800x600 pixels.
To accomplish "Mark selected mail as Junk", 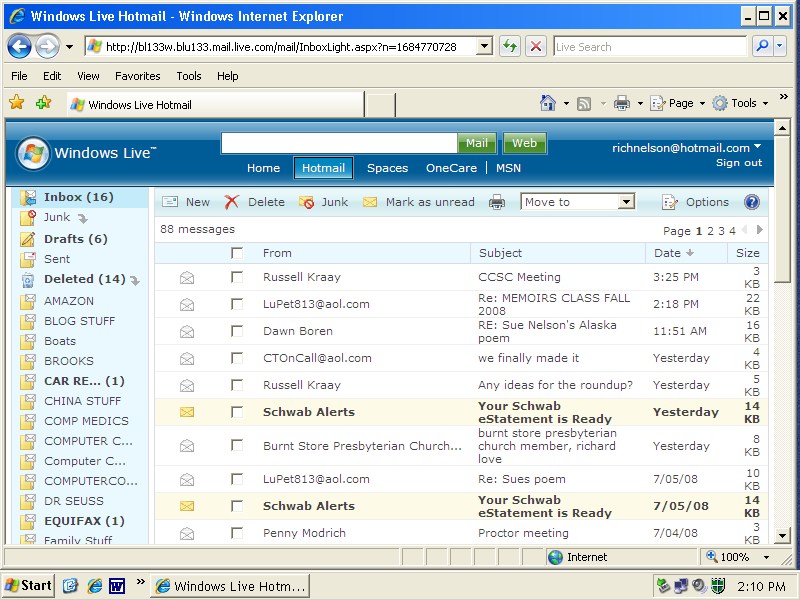I will click(306, 201).
